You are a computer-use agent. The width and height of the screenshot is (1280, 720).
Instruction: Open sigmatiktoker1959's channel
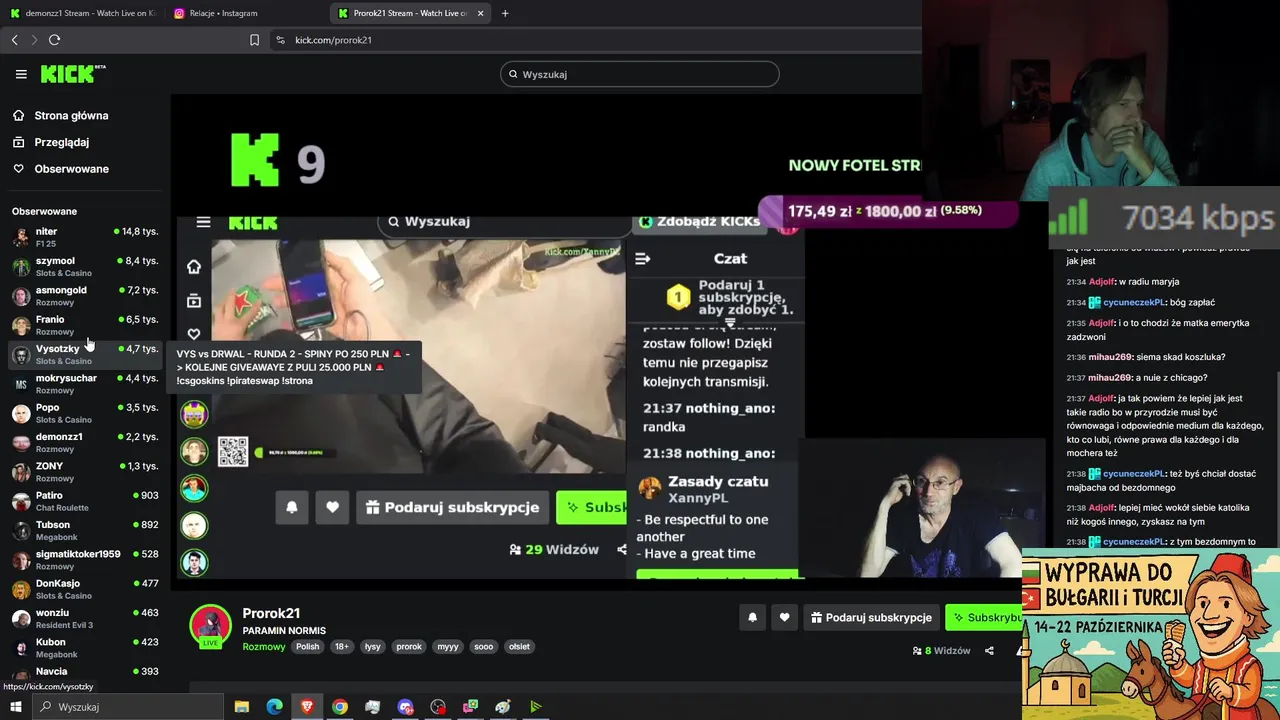point(85,559)
